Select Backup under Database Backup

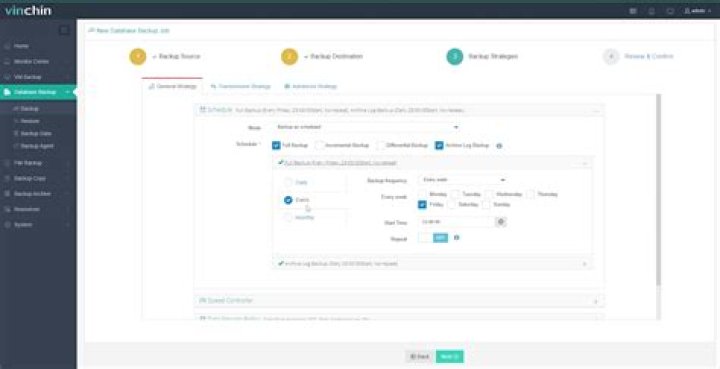pyautogui.click(x=30, y=109)
